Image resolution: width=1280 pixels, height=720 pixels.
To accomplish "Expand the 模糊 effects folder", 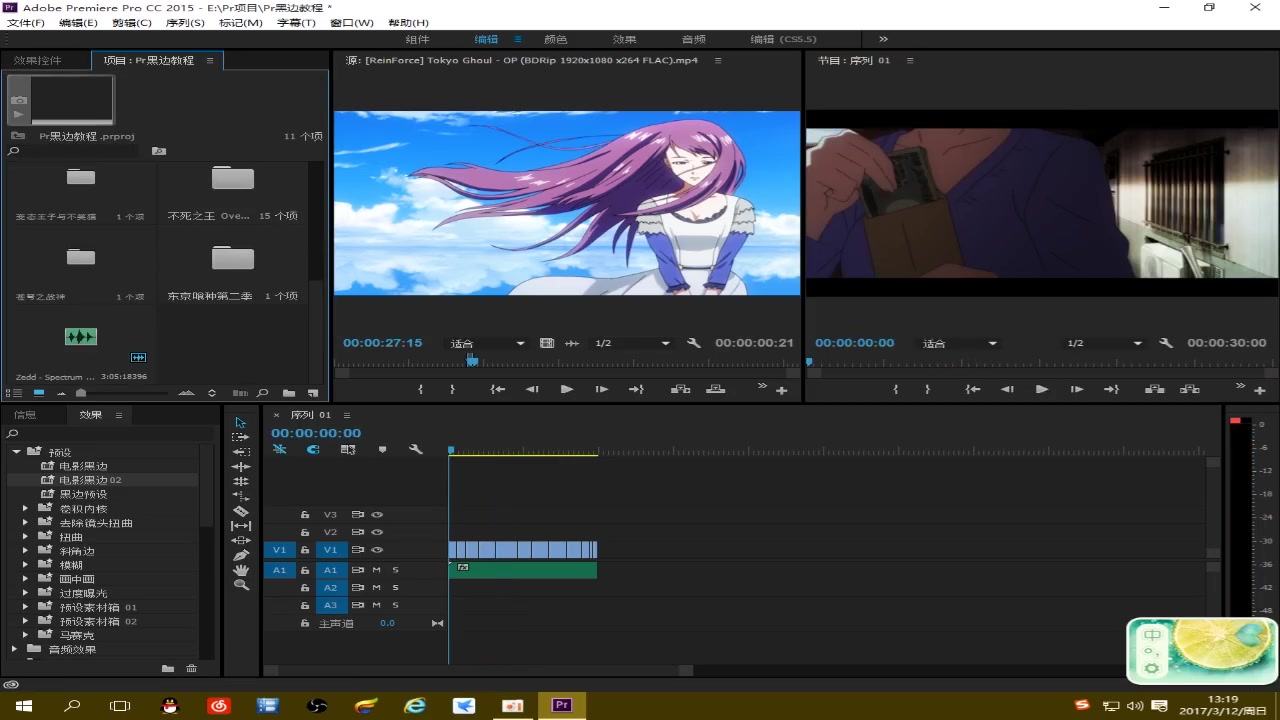I will pos(26,565).
